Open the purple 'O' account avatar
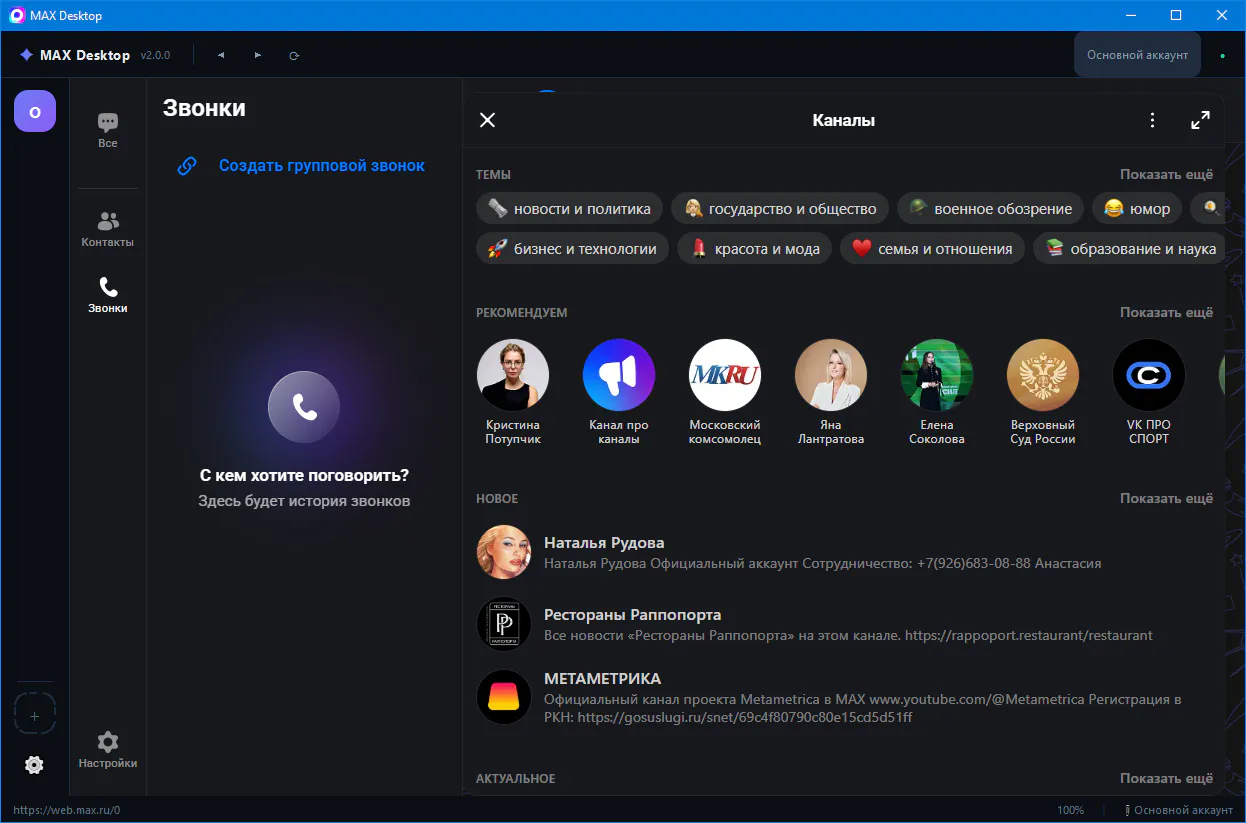The width and height of the screenshot is (1246, 823). pyautogui.click(x=35, y=112)
